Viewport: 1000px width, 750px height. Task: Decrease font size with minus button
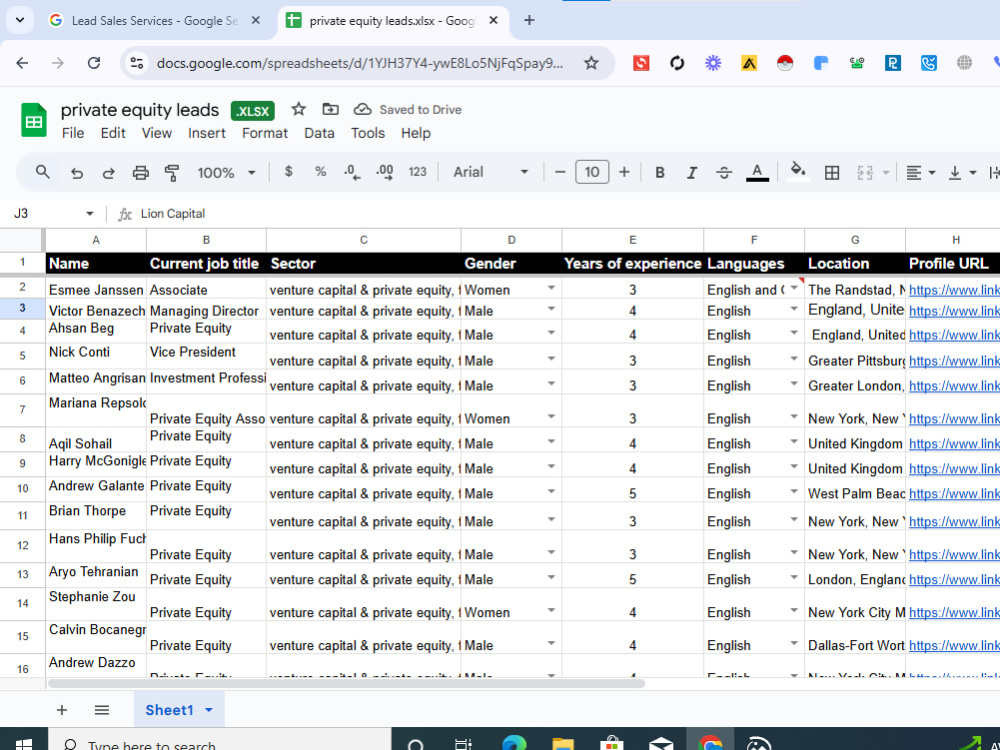coord(560,172)
